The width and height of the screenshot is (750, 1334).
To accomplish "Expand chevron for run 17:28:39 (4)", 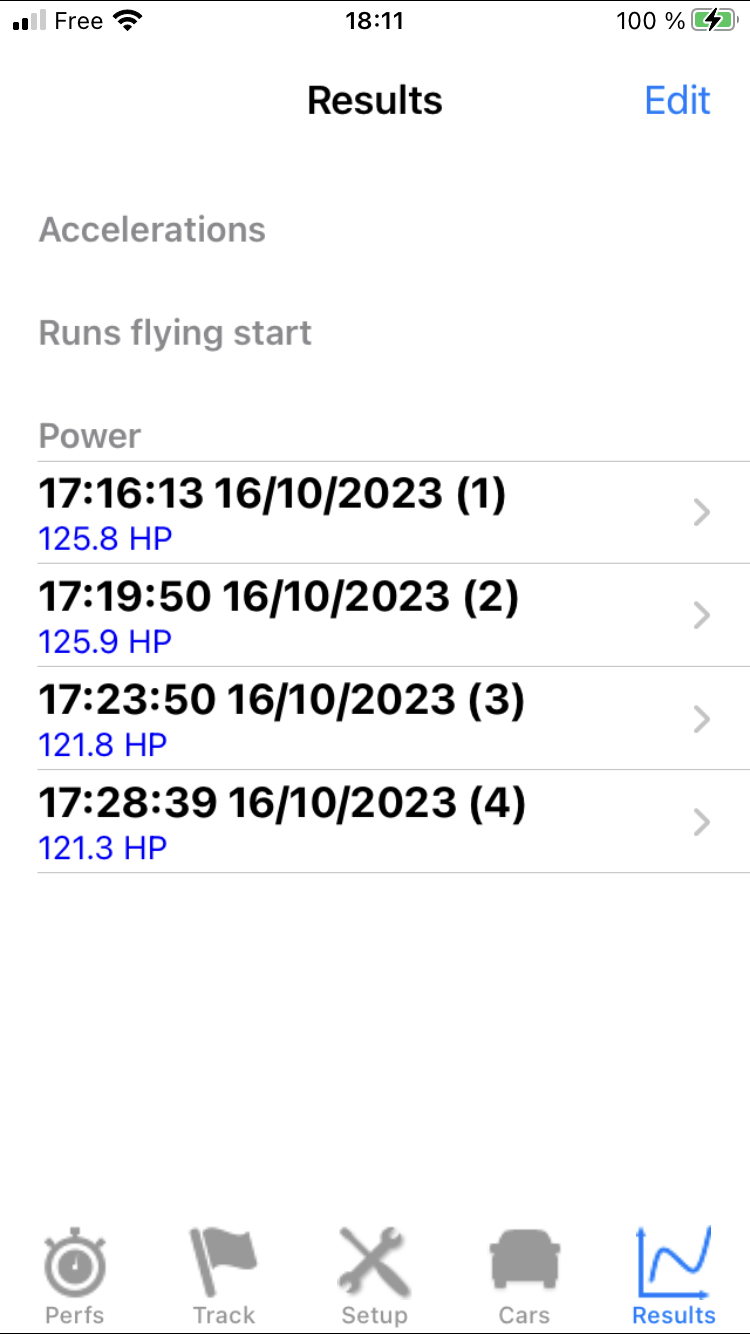I will click(702, 822).
